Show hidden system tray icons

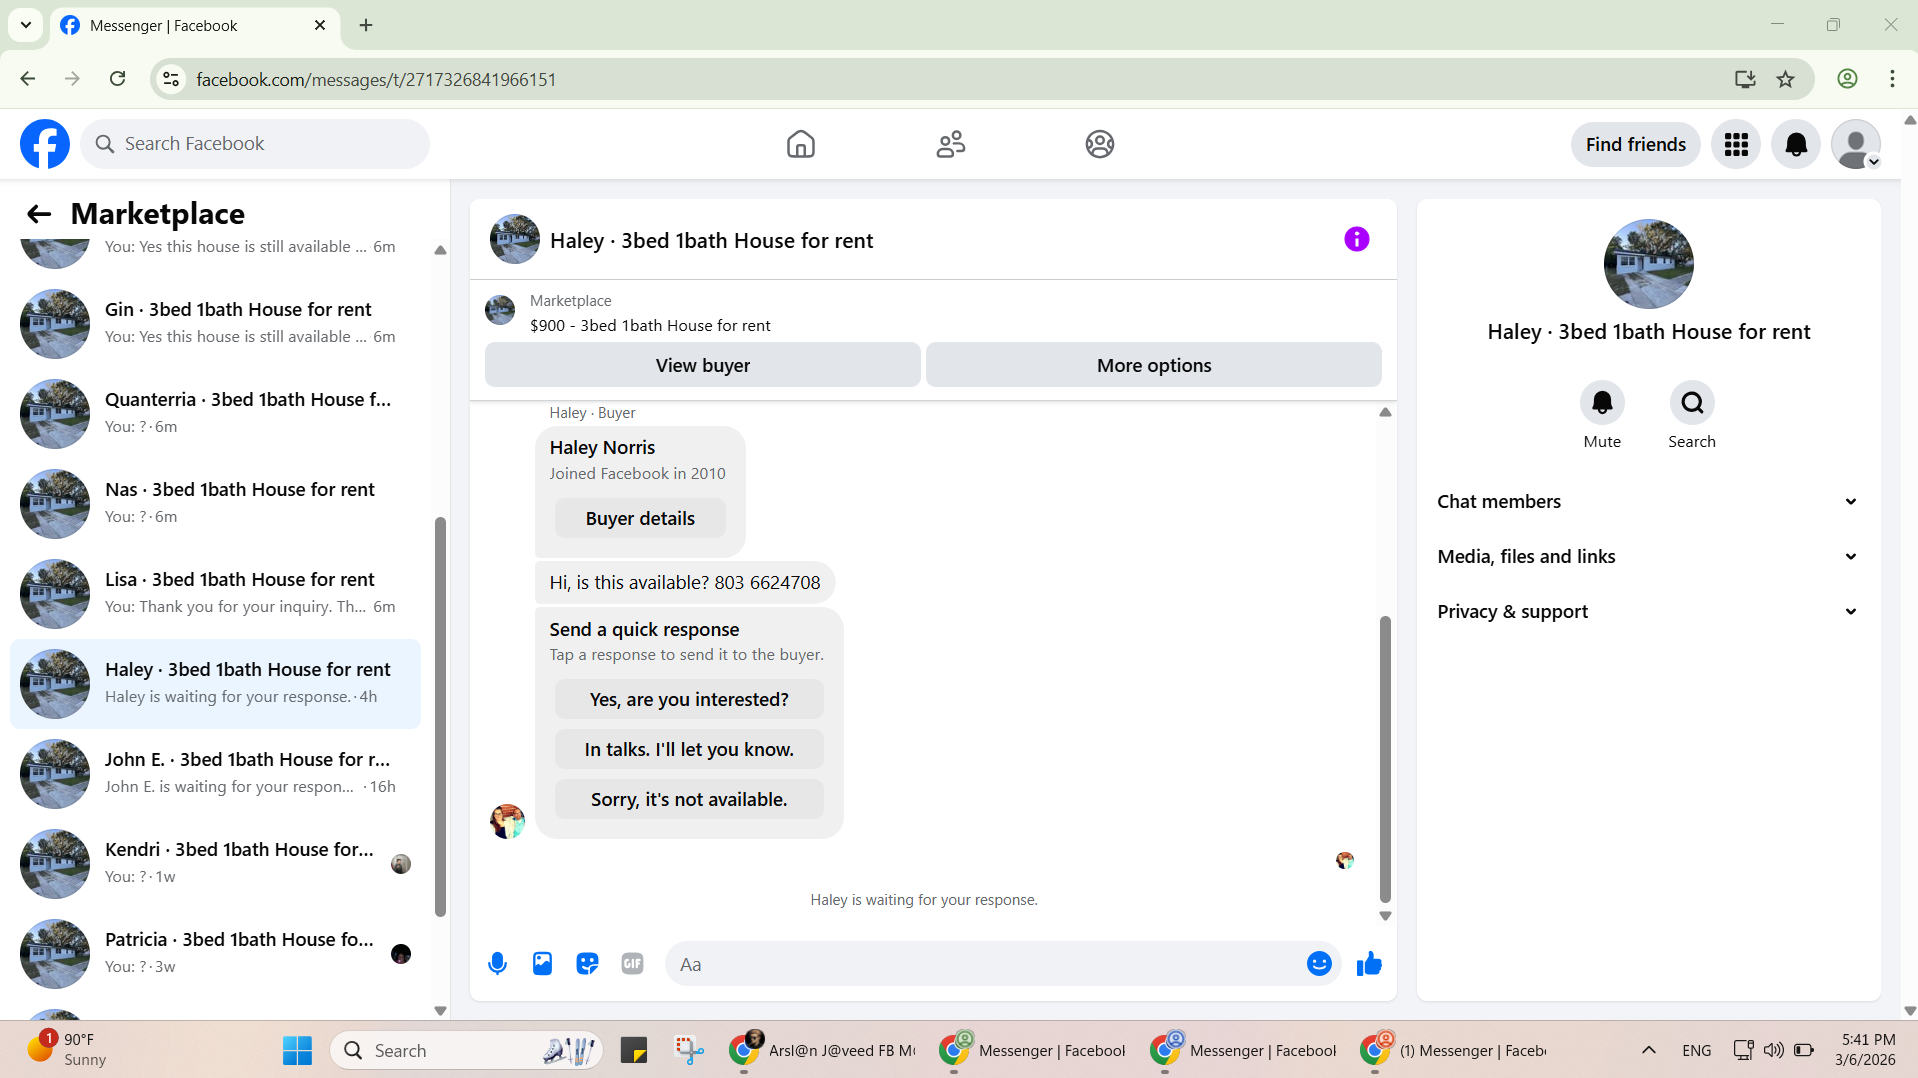pos(1649,1051)
